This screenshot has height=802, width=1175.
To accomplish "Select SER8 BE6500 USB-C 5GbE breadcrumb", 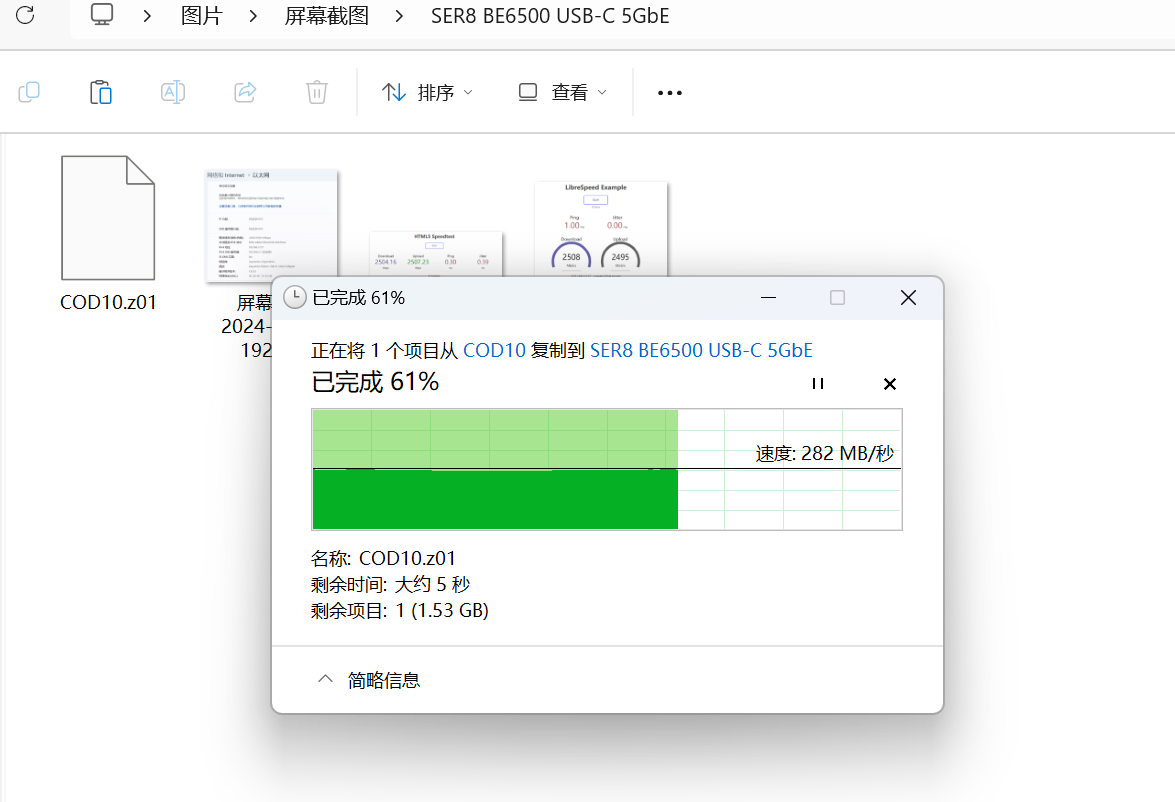I will tap(550, 15).
